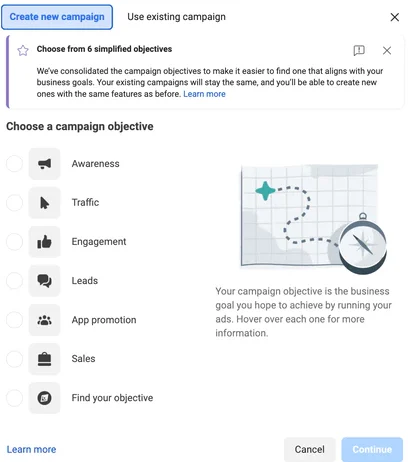This screenshot has height=462, width=408.
Task: Click the Find your objective compass icon
Action: [44, 398]
